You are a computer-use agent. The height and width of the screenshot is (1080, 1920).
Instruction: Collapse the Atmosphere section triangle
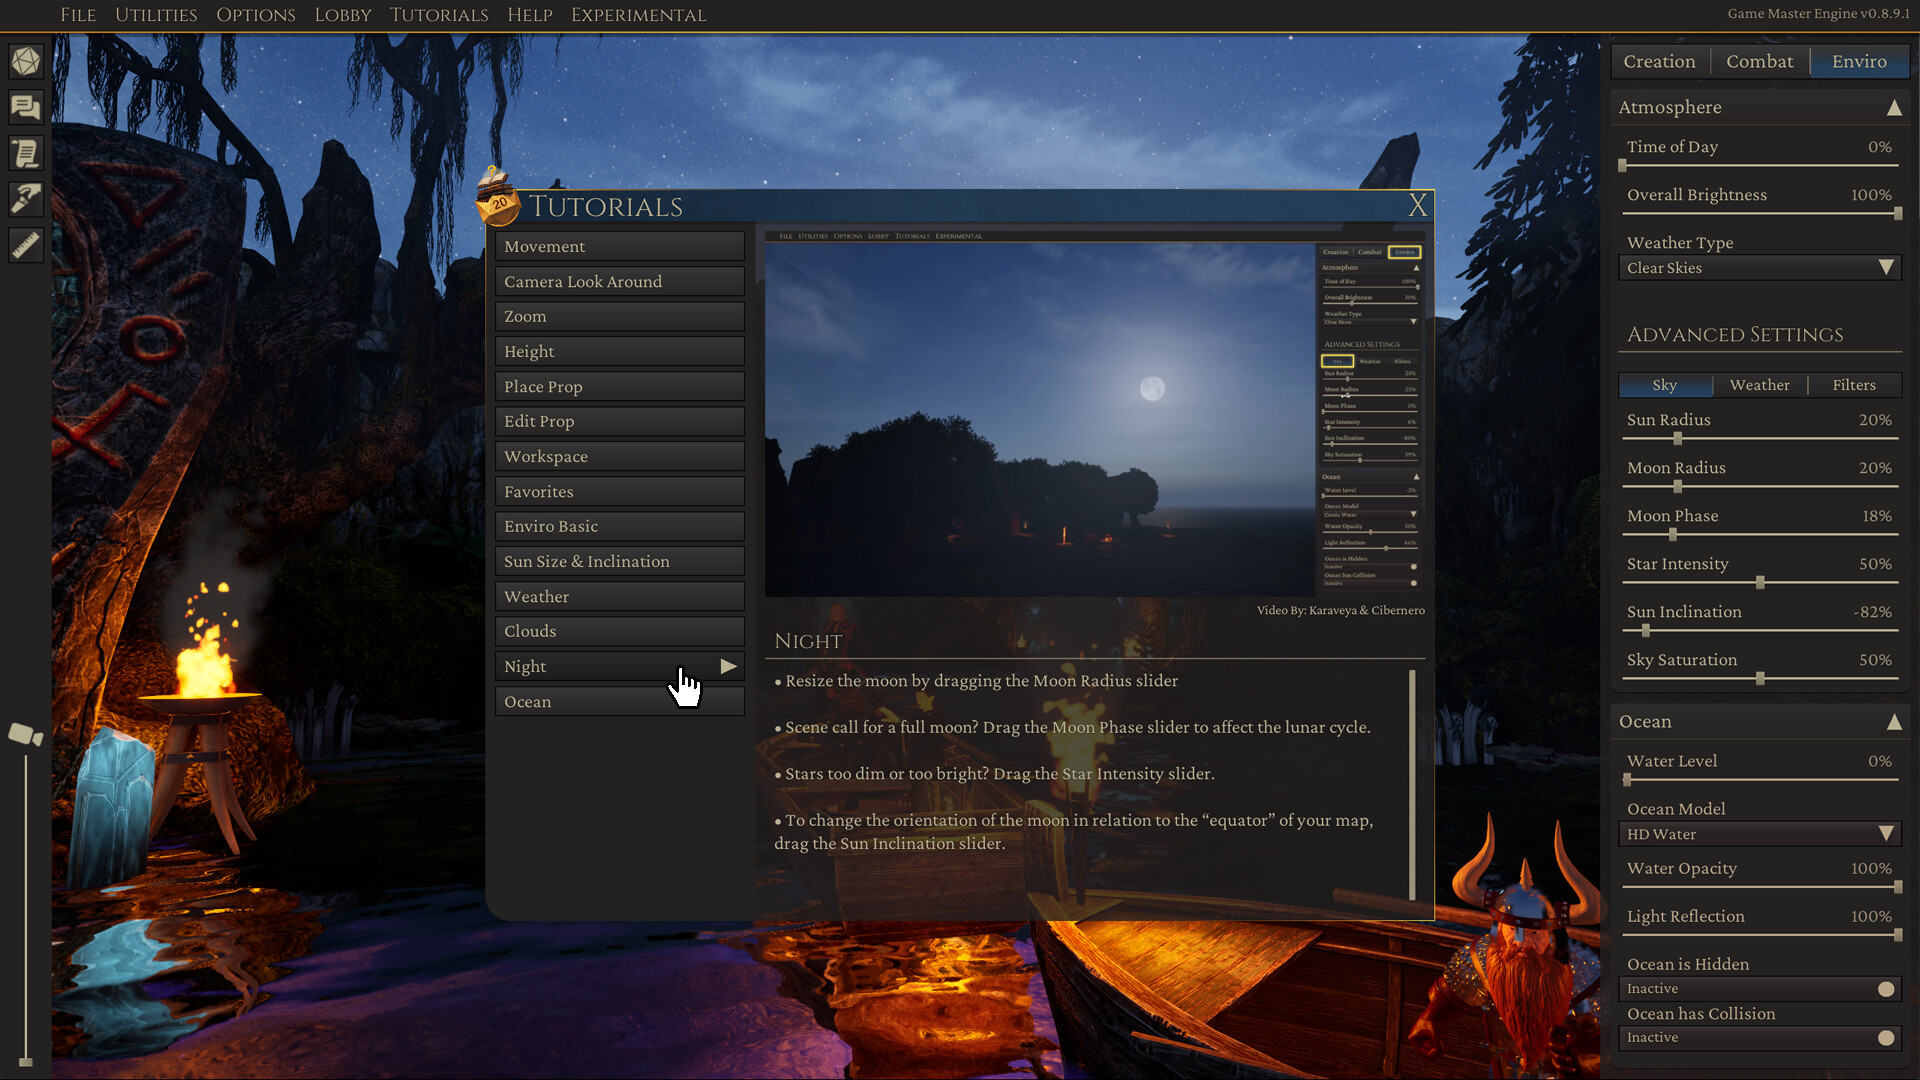pyautogui.click(x=1896, y=107)
